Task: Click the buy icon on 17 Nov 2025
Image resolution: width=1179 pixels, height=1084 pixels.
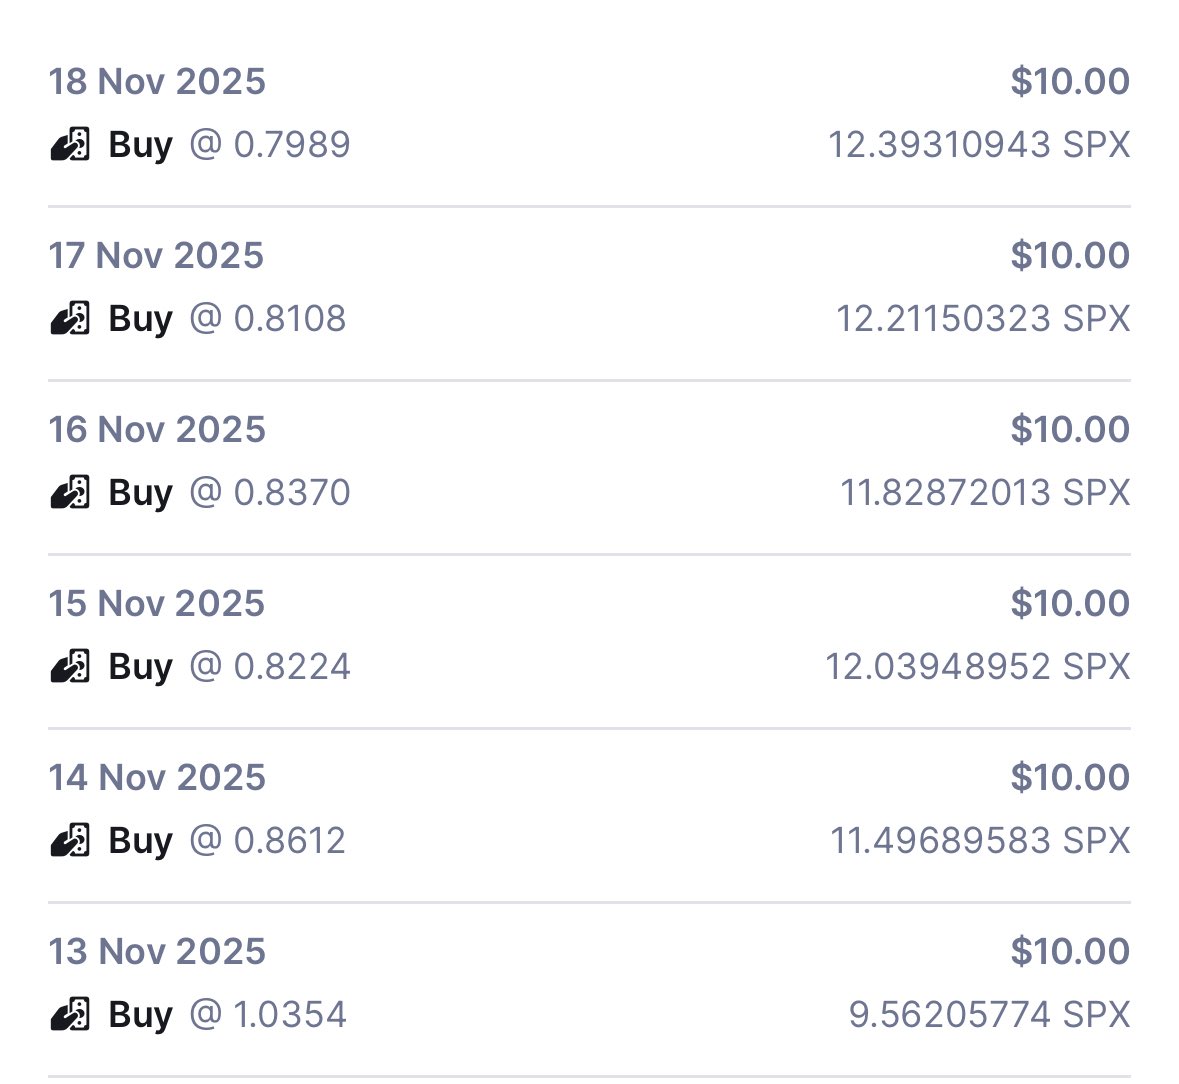Action: (70, 319)
